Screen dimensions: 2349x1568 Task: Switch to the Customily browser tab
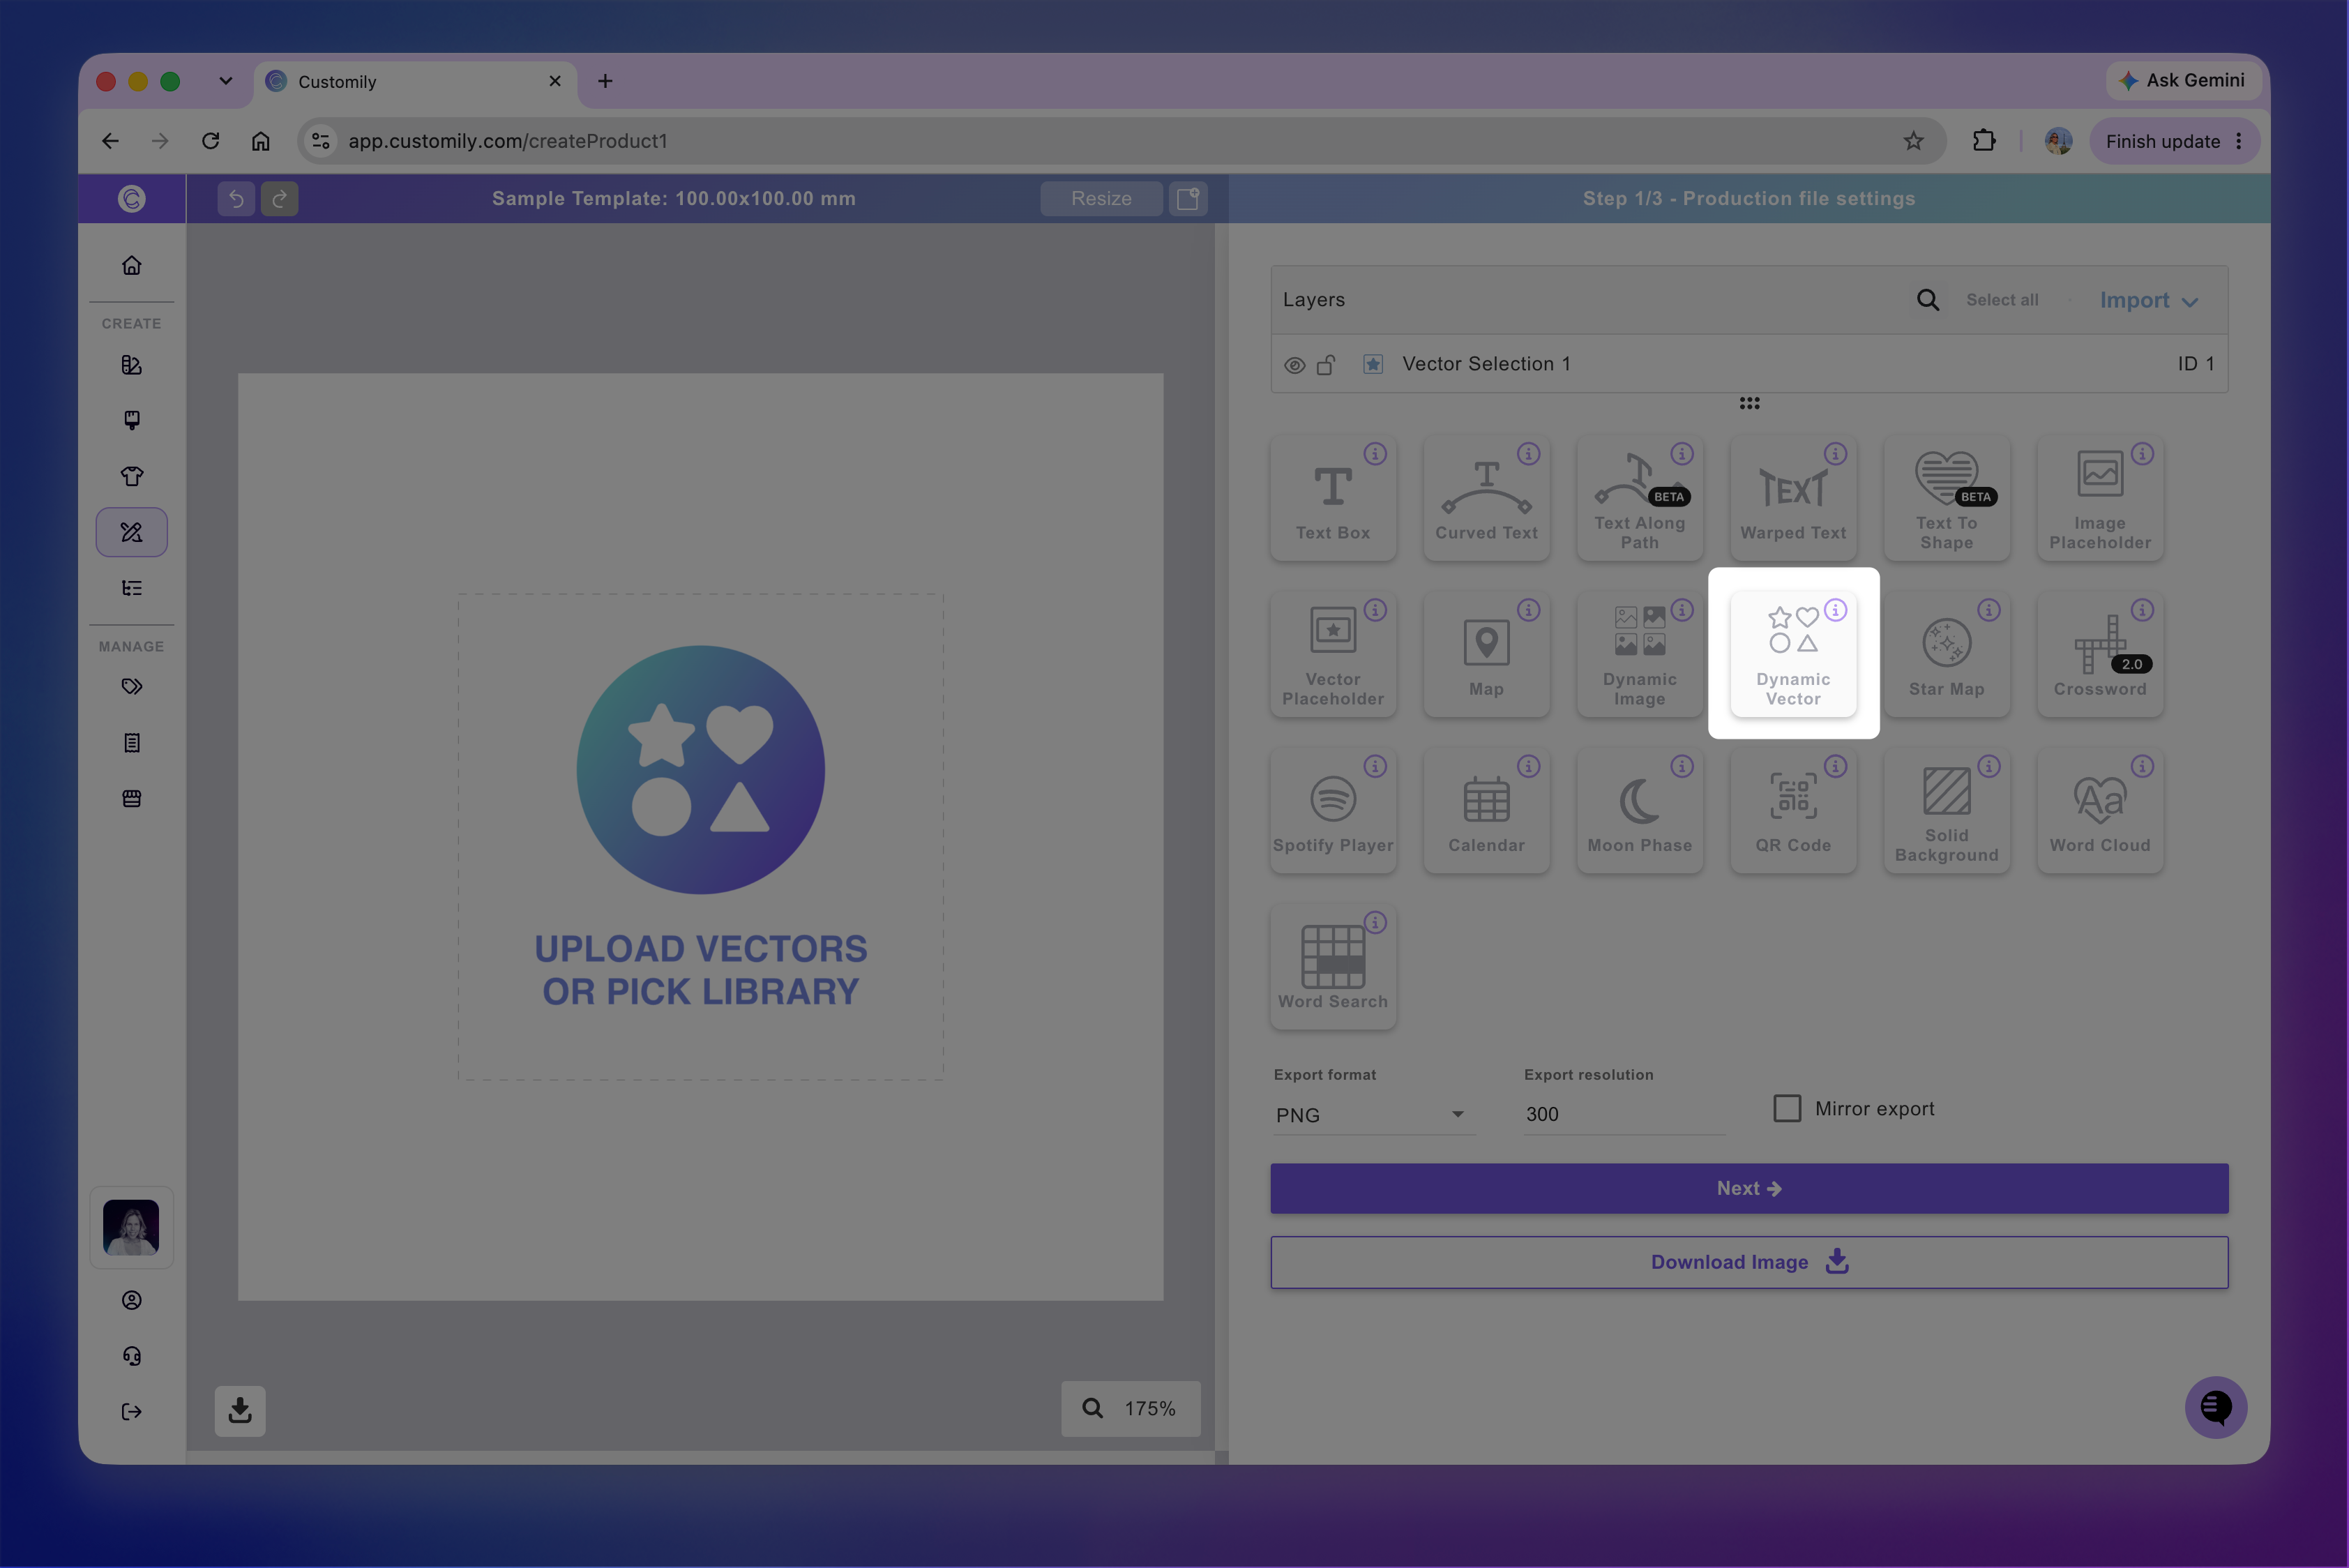[414, 82]
